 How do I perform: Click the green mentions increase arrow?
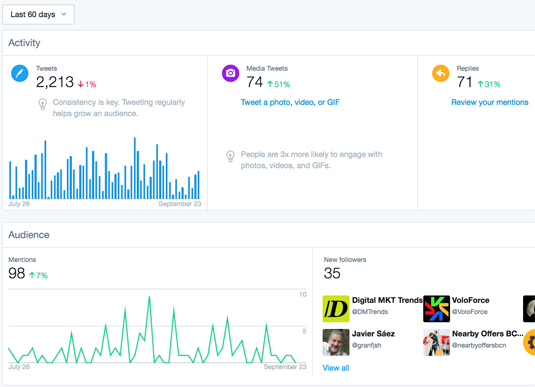point(32,275)
